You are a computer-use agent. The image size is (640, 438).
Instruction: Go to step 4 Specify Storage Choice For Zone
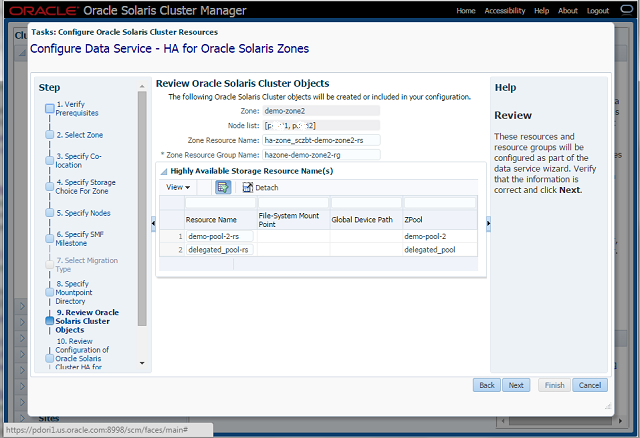85,187
